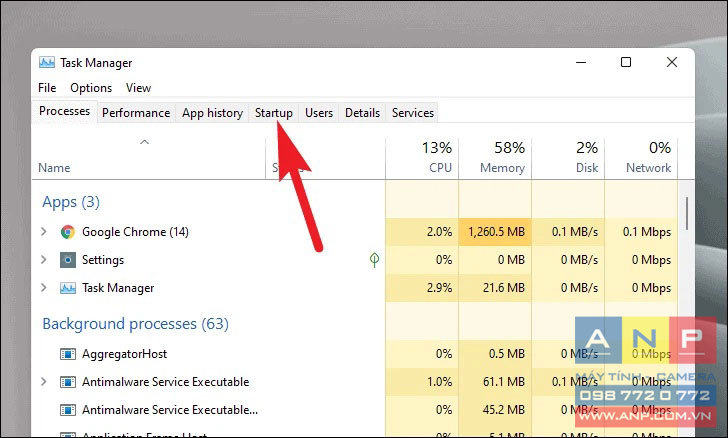Switch to the Processes tab
The height and width of the screenshot is (438, 728).
coord(65,111)
